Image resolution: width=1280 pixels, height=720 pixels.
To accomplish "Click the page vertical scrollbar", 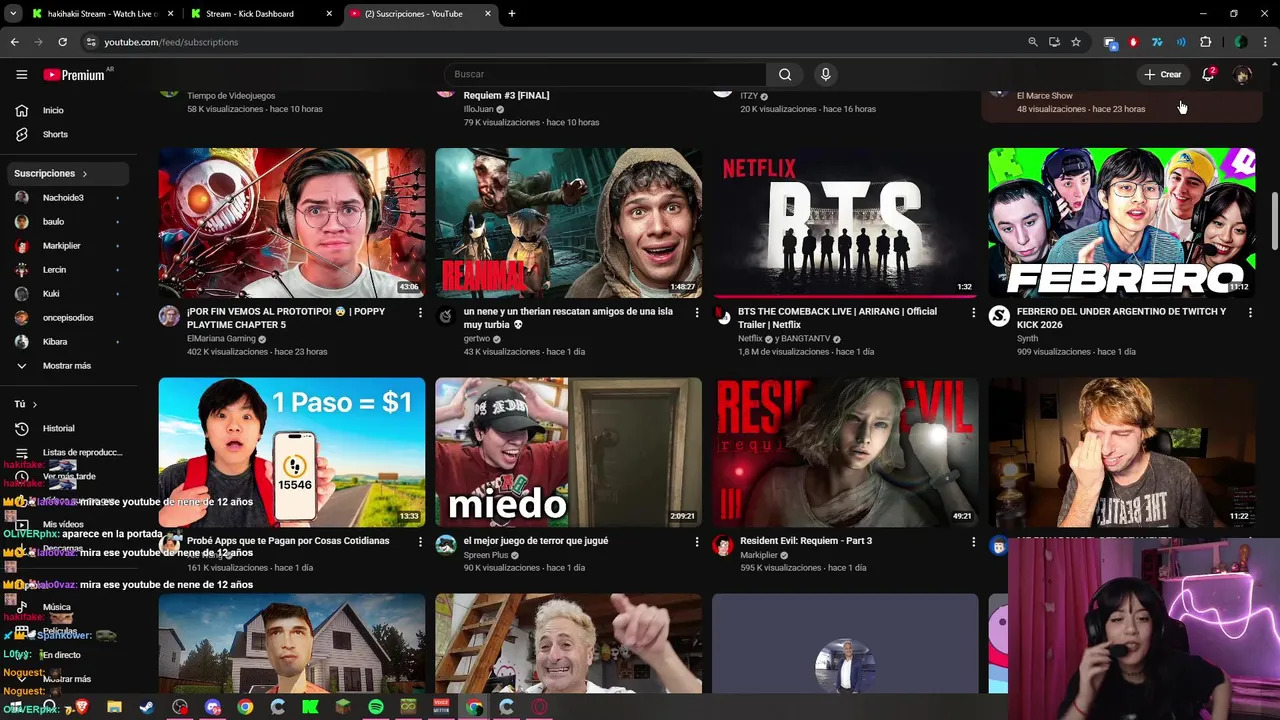I will 1274,220.
